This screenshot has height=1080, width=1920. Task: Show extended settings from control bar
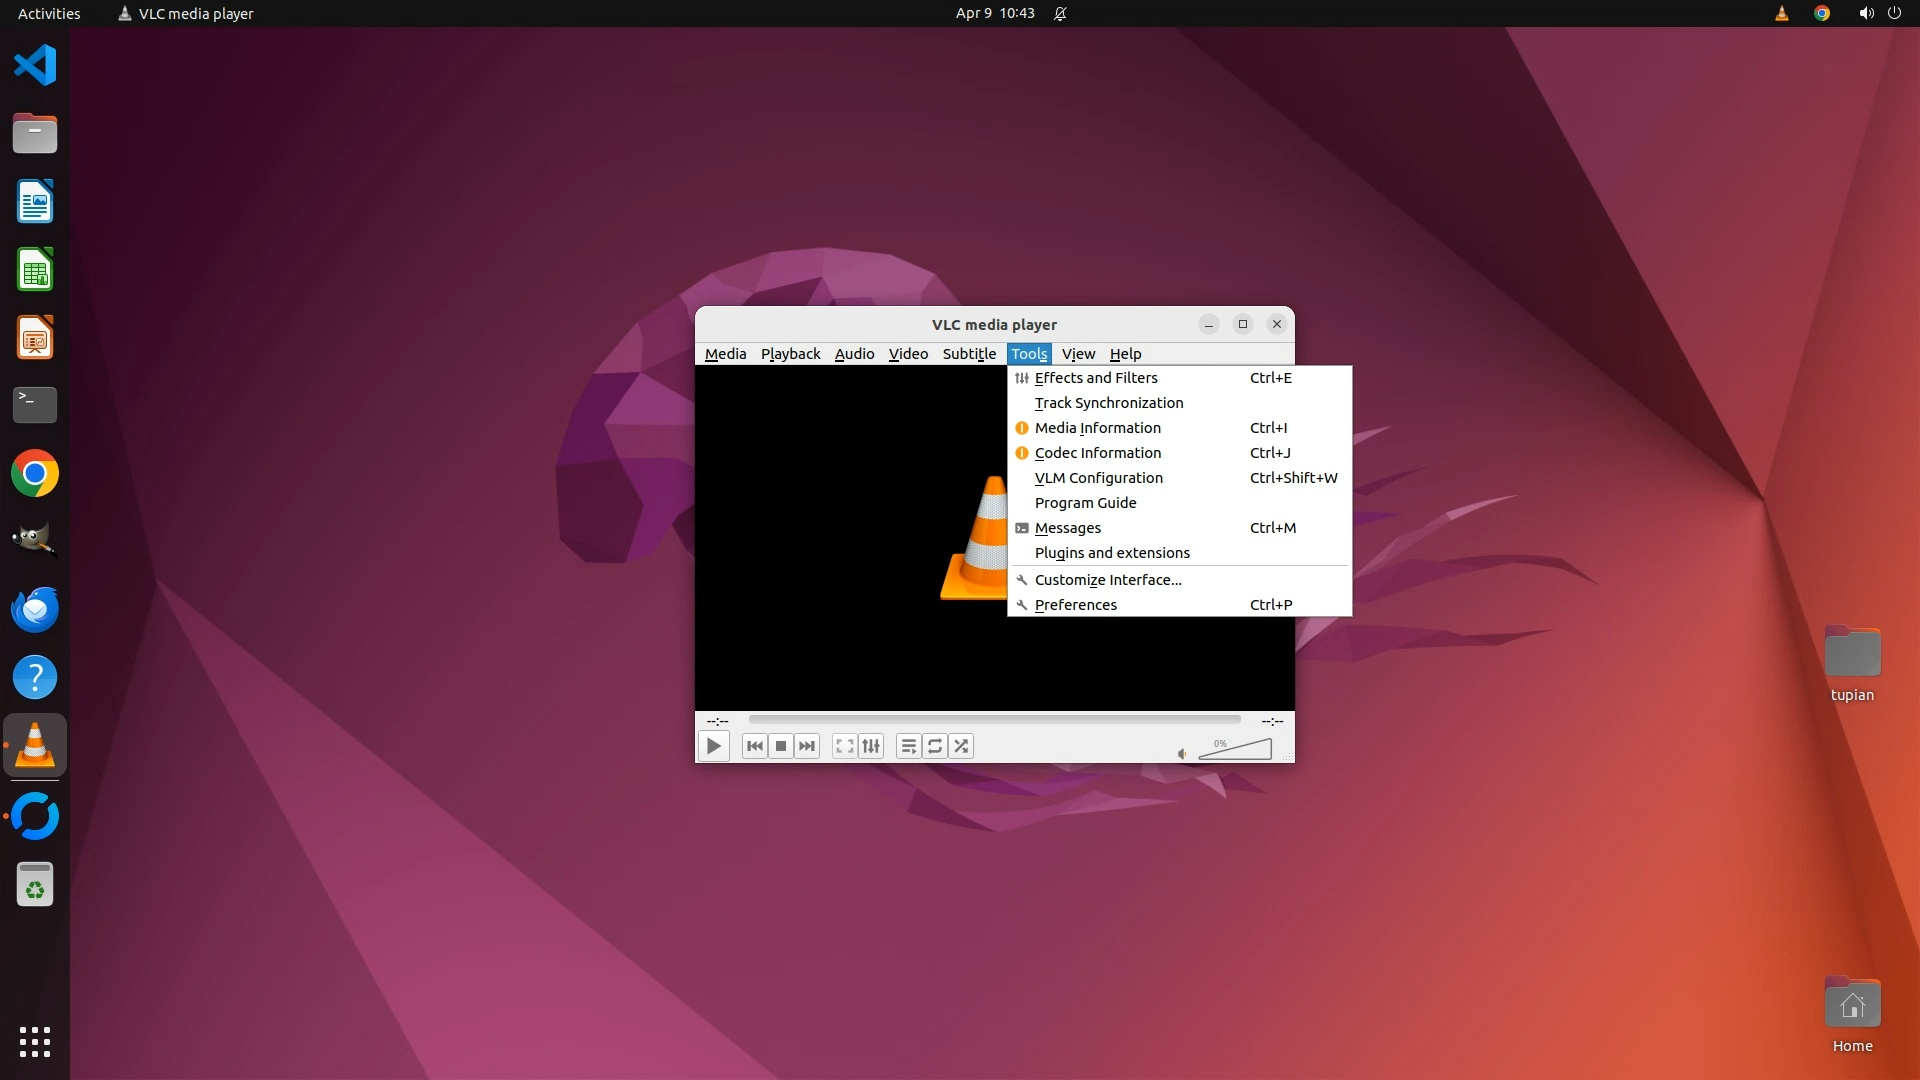(871, 746)
